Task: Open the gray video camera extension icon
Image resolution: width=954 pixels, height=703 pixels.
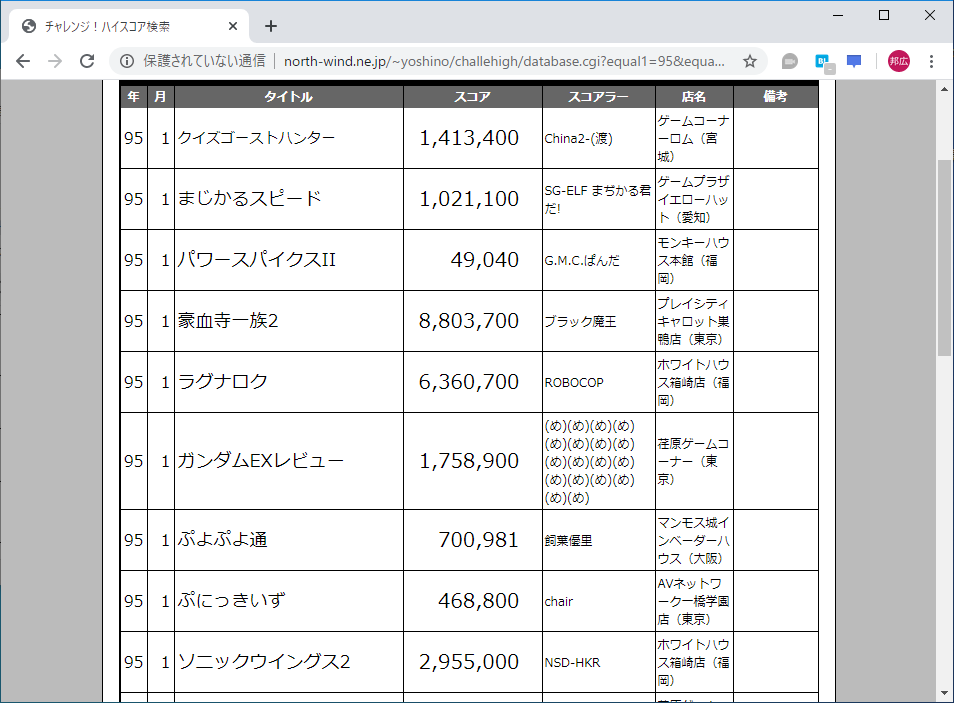Action: [789, 61]
